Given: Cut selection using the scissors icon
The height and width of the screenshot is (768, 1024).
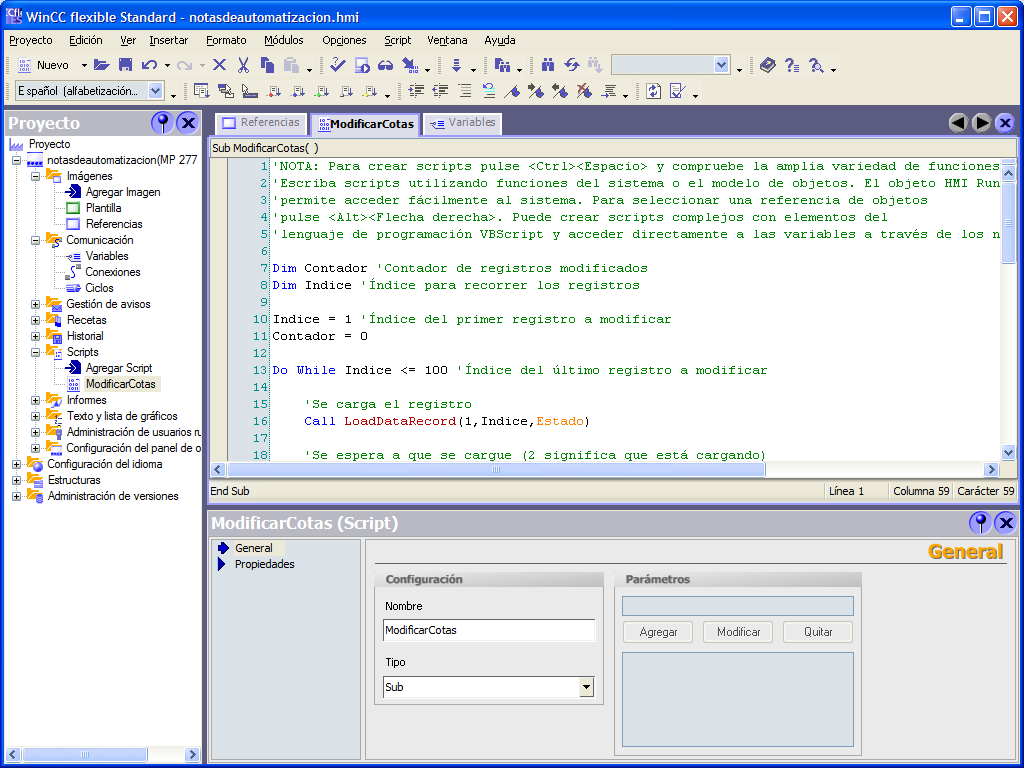Looking at the screenshot, I should 243,64.
